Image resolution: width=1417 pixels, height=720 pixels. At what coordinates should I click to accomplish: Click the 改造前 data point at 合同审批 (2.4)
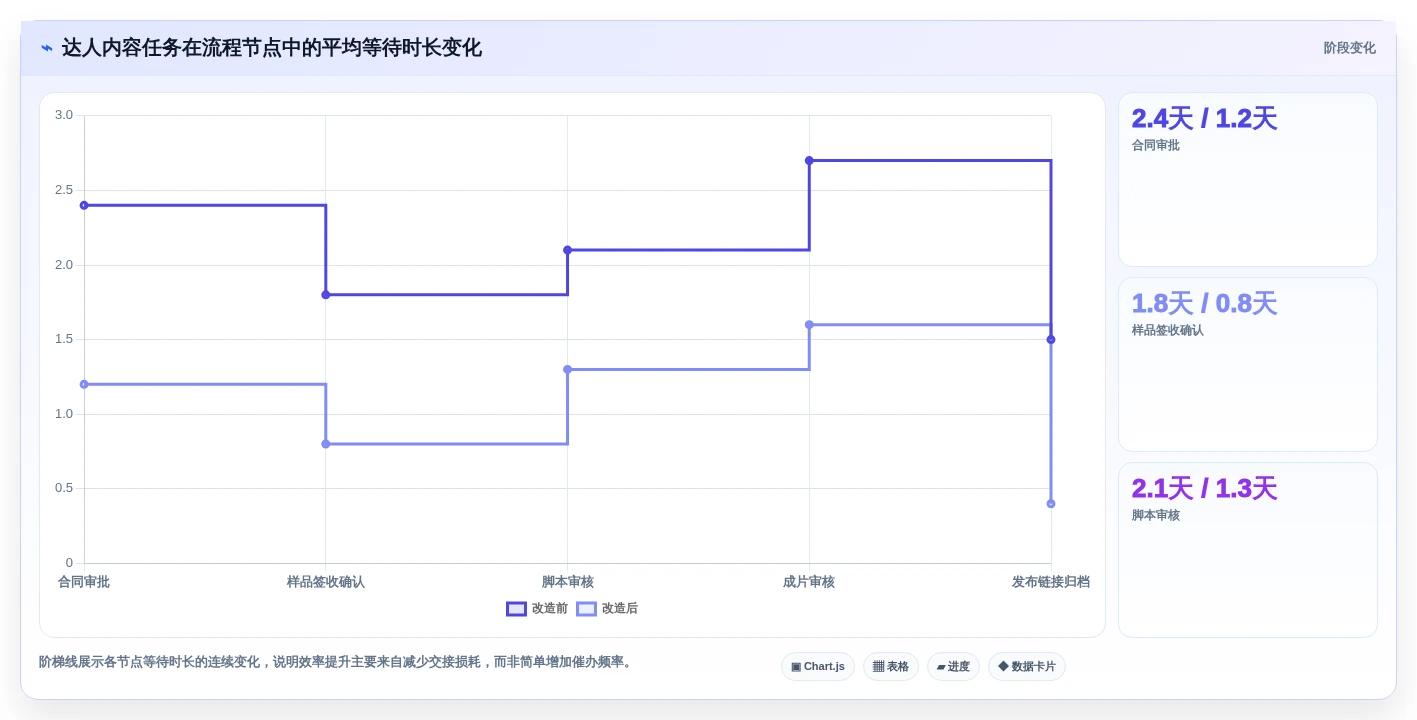[84, 205]
